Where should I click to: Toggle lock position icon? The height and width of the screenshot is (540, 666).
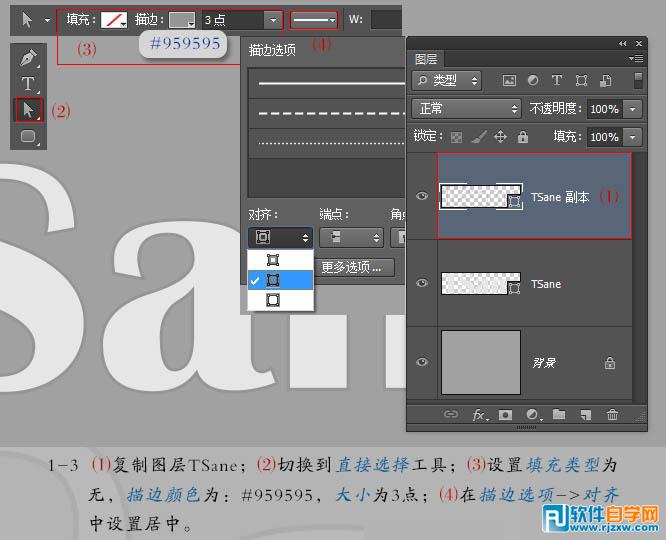point(500,137)
